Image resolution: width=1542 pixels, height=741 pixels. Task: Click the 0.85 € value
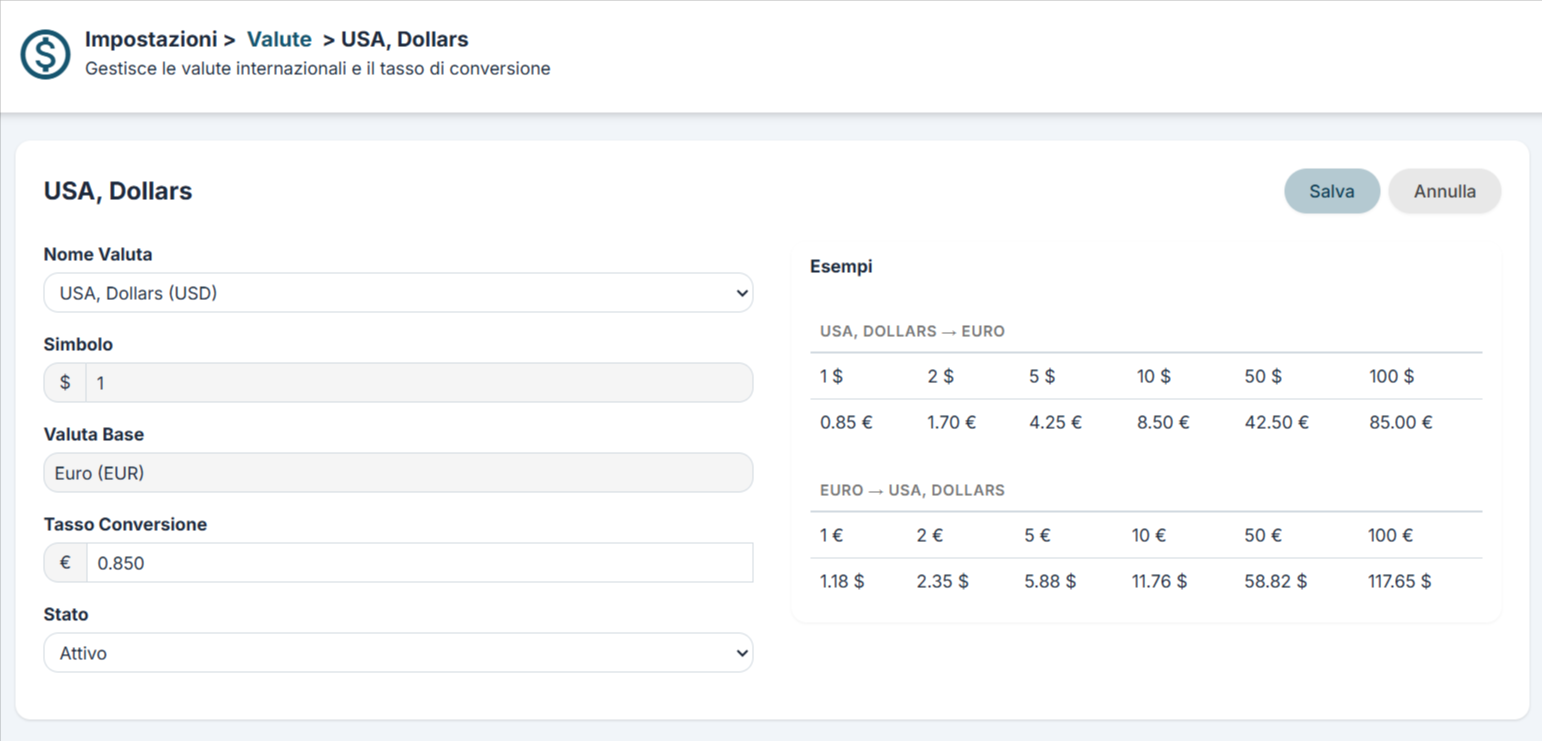pos(846,423)
